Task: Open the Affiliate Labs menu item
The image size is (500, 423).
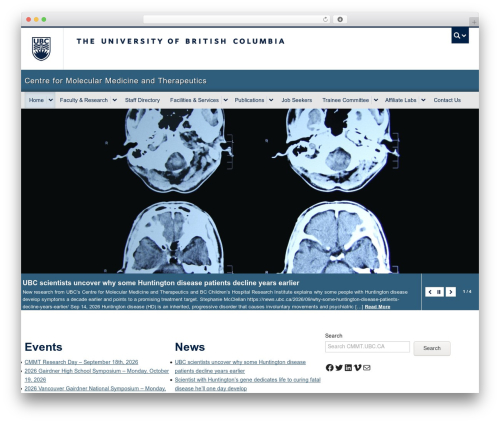Action: 400,100
